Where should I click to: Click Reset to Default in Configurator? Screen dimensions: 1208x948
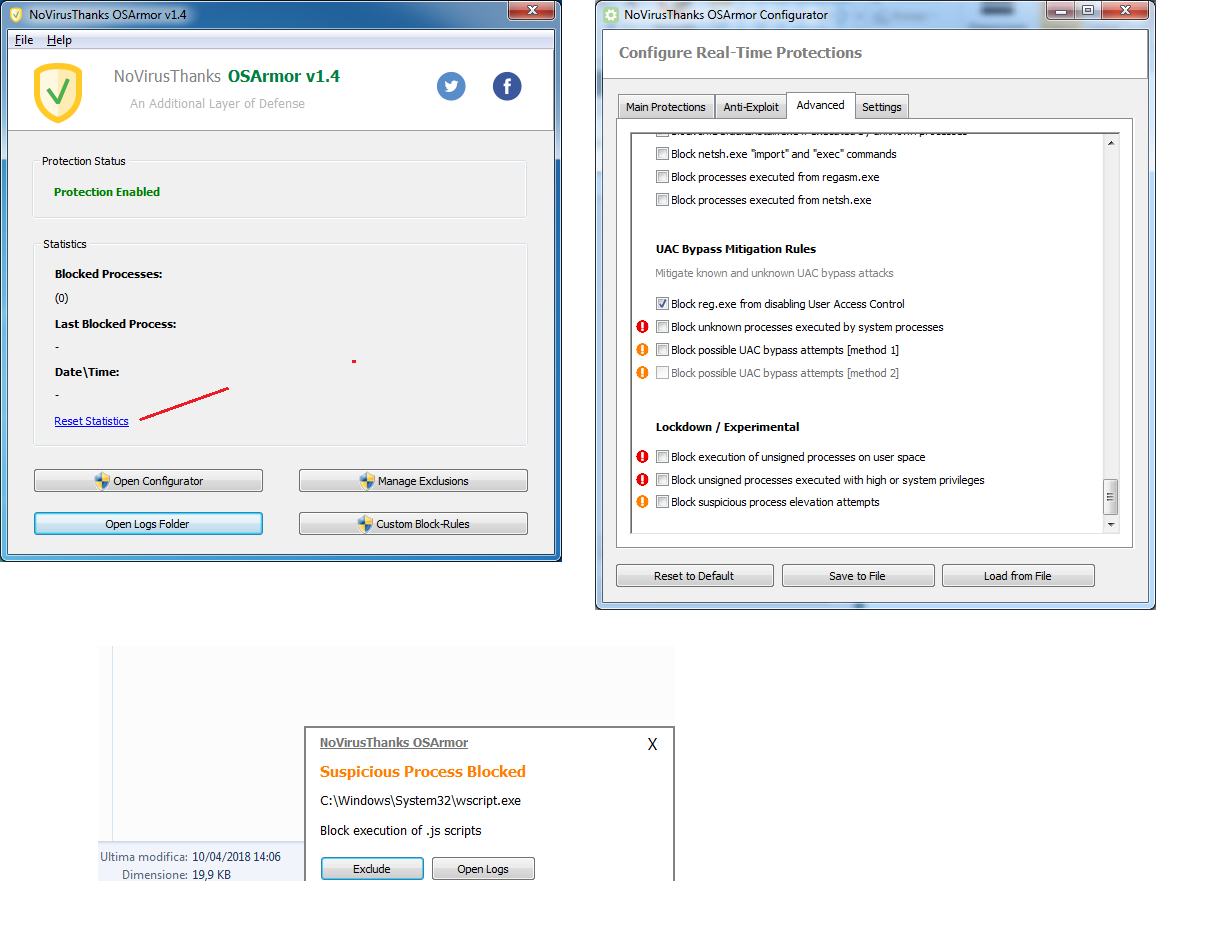(695, 576)
